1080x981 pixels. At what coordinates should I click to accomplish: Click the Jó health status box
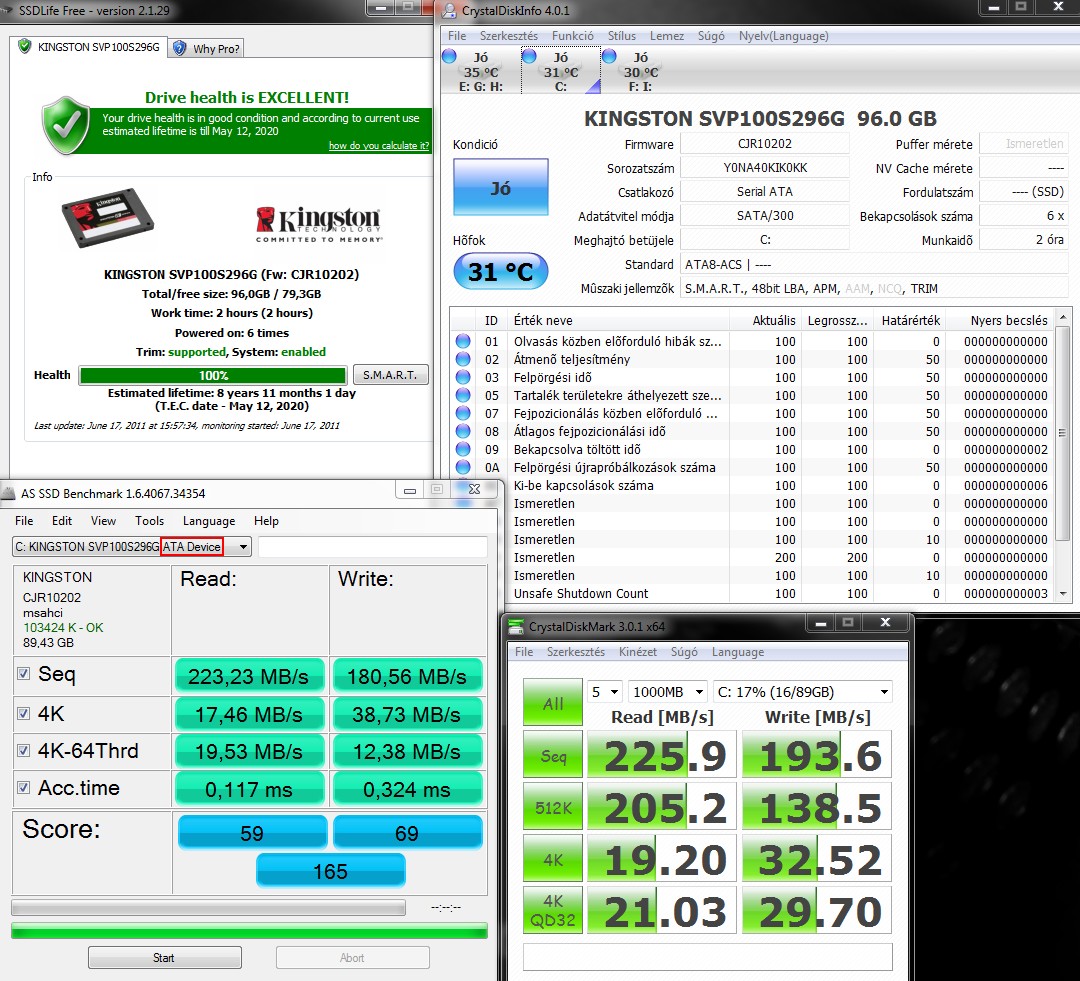[501, 187]
